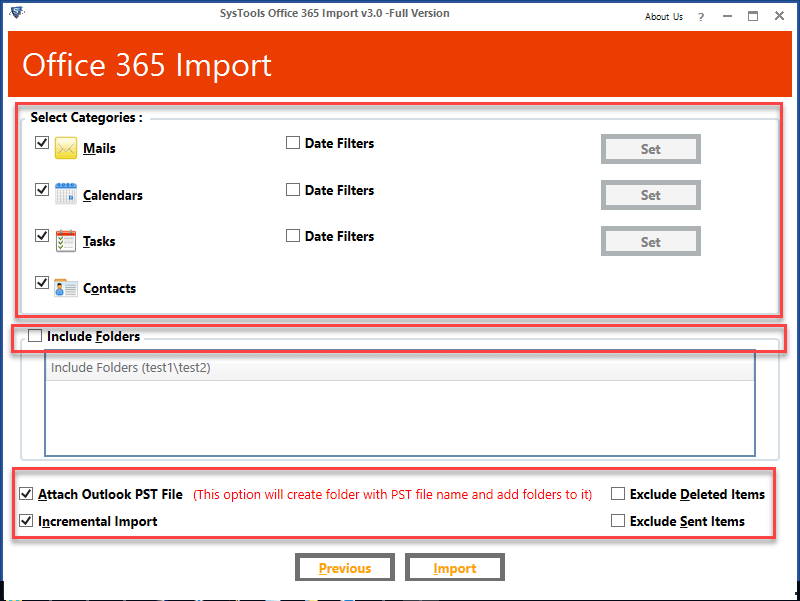Uncheck the Tasks category checkbox

42,235
